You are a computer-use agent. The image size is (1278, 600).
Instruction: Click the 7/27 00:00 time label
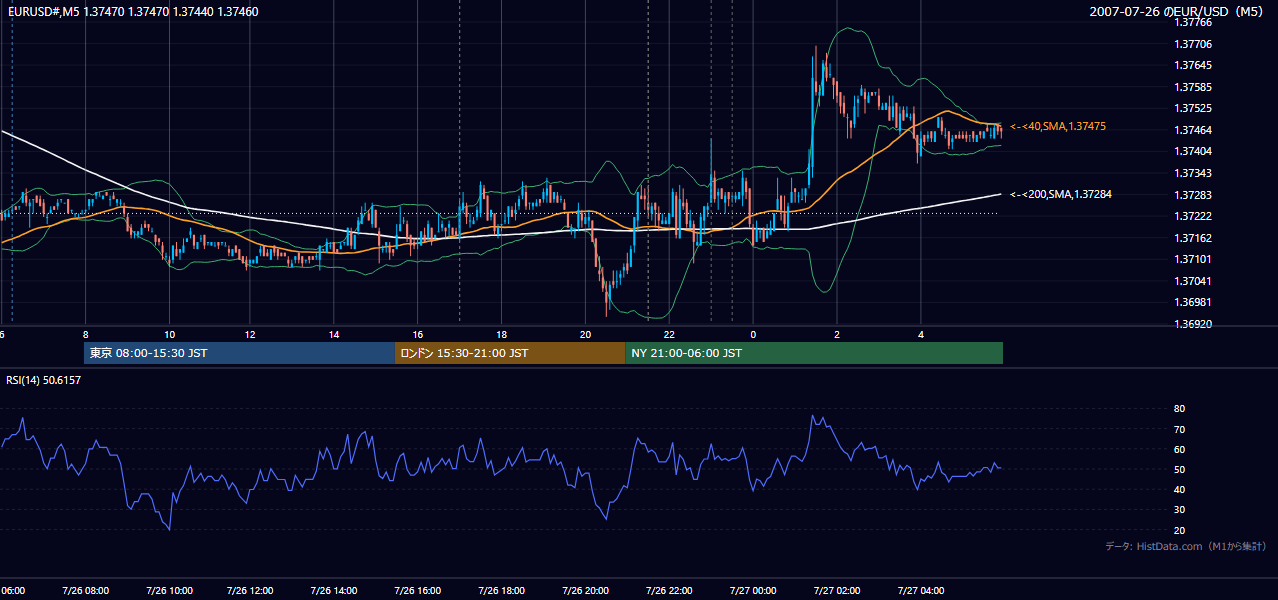pos(752,591)
